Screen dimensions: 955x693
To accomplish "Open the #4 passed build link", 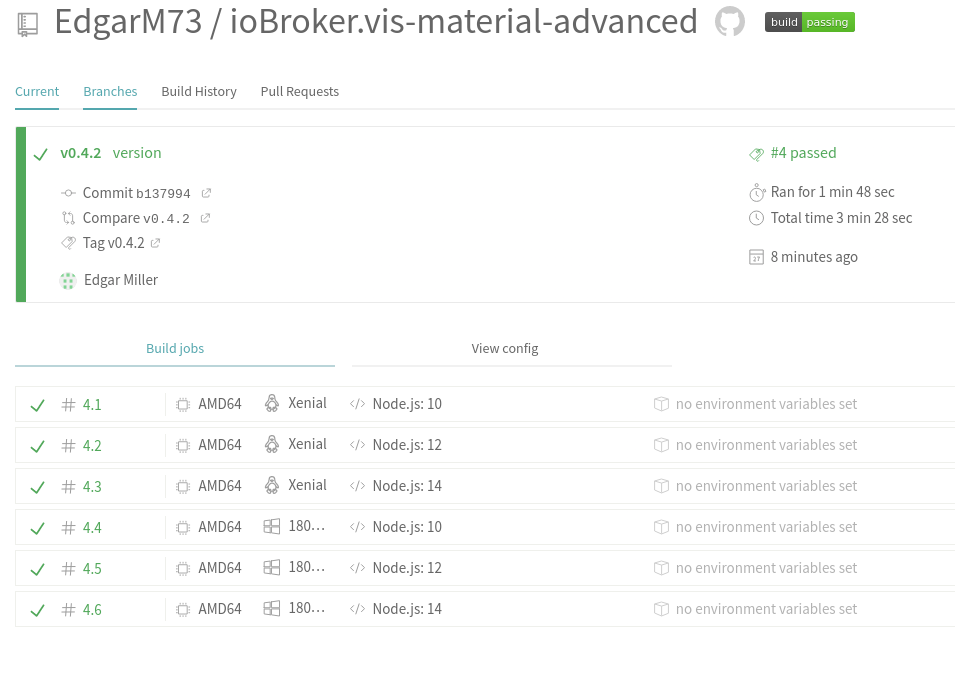I will click(x=803, y=153).
